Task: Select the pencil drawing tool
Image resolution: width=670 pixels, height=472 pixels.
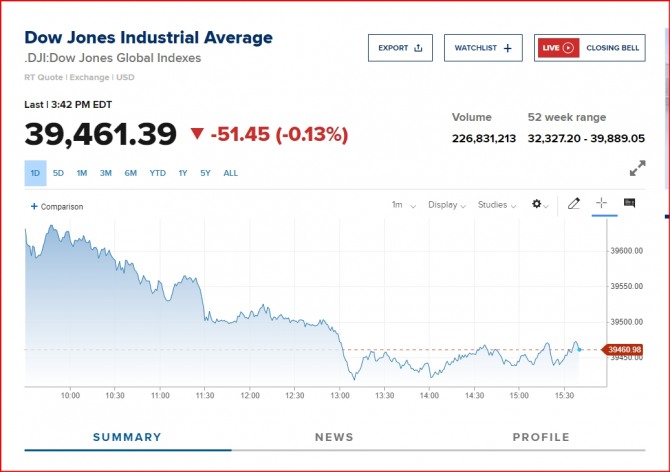Action: click(574, 204)
